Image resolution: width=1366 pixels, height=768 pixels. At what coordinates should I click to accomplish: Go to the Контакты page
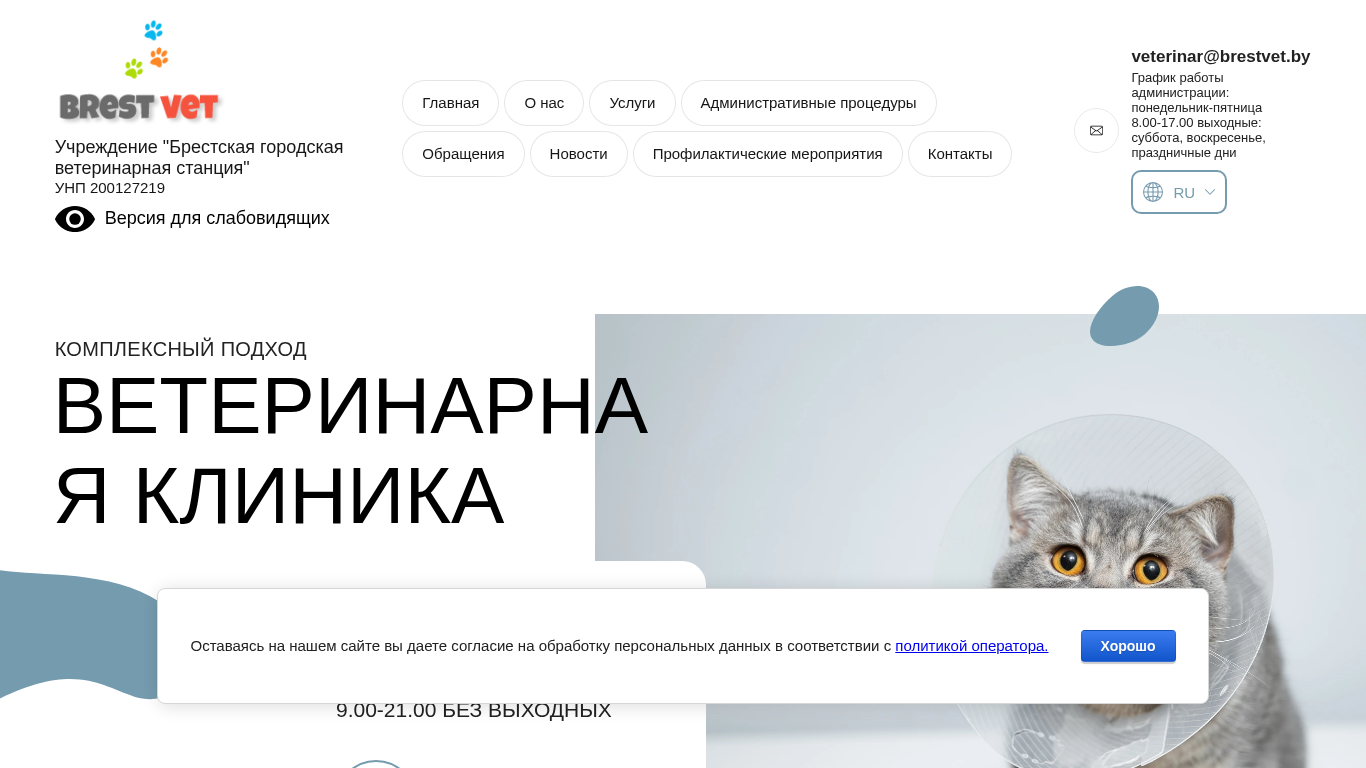coord(960,154)
